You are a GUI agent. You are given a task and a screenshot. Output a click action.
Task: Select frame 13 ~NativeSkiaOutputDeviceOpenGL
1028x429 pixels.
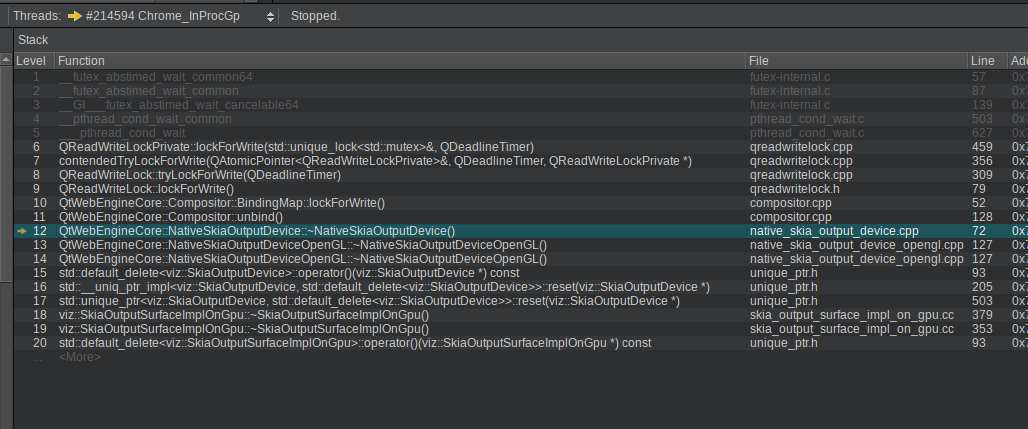[303, 245]
